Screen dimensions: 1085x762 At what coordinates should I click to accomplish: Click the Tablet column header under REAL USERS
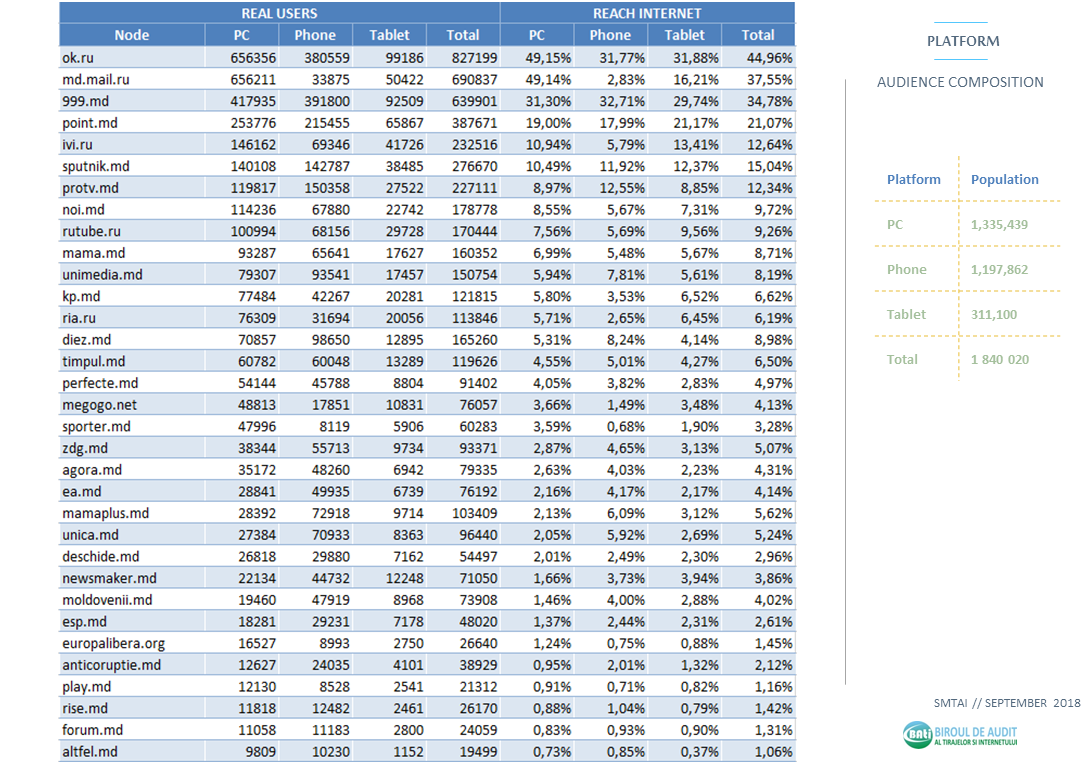pos(389,35)
